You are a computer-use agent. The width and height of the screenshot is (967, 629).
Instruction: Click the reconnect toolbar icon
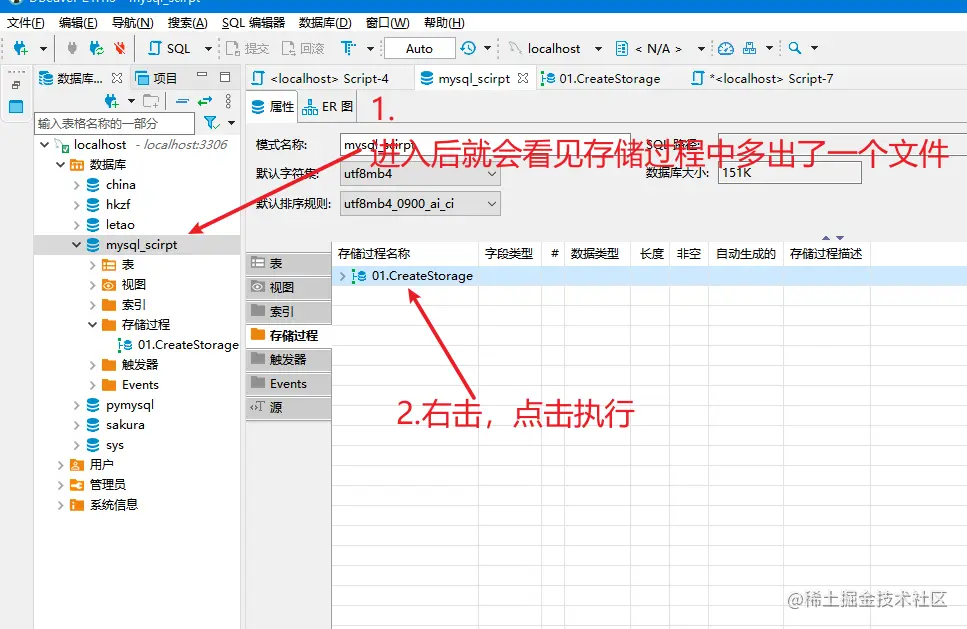[x=96, y=48]
